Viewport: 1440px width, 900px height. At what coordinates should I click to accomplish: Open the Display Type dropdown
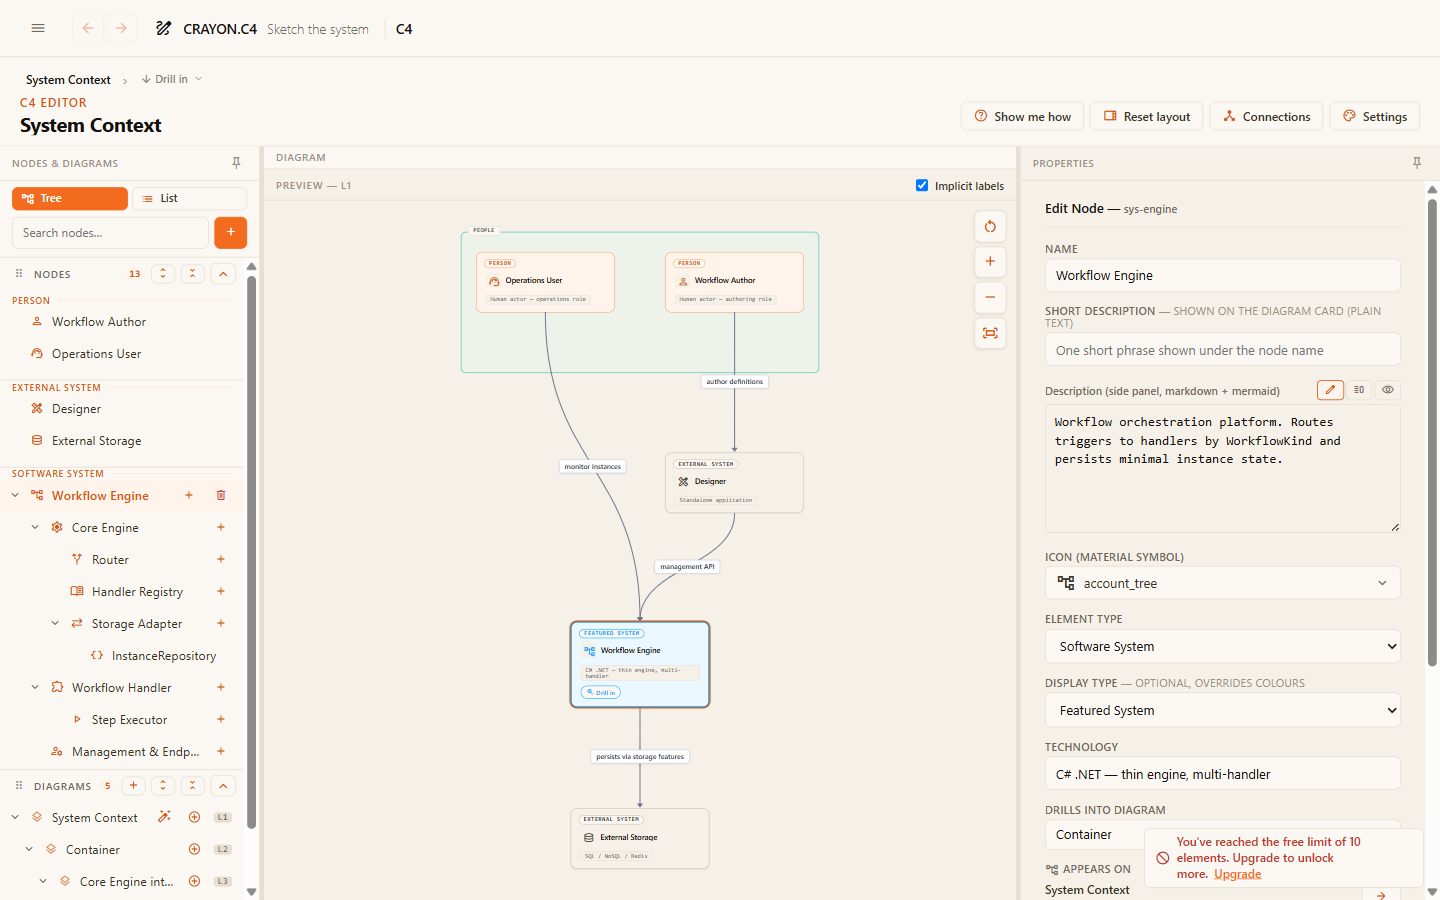click(1222, 710)
